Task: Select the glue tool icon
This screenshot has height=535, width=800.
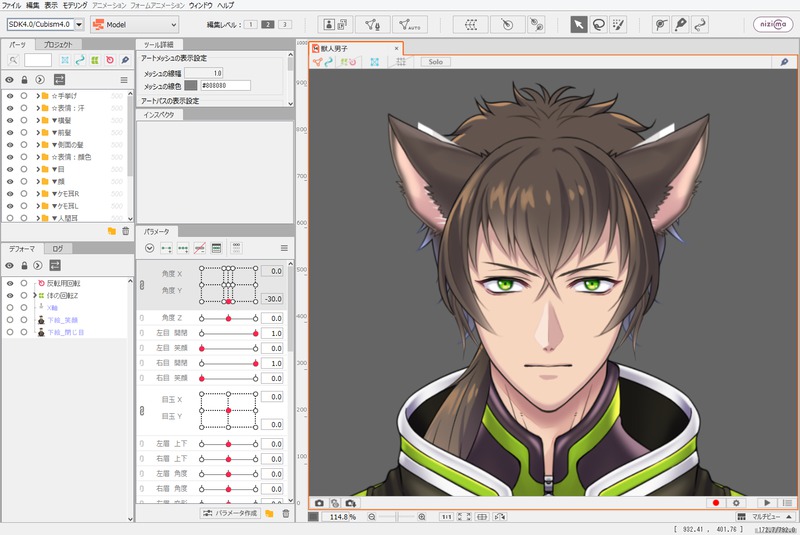Action: tap(661, 24)
